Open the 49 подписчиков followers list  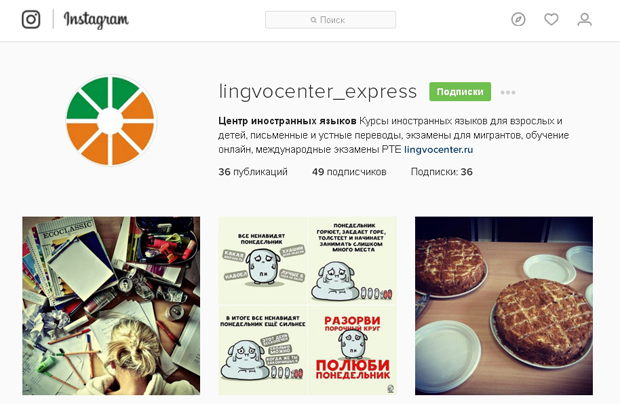pos(349,172)
